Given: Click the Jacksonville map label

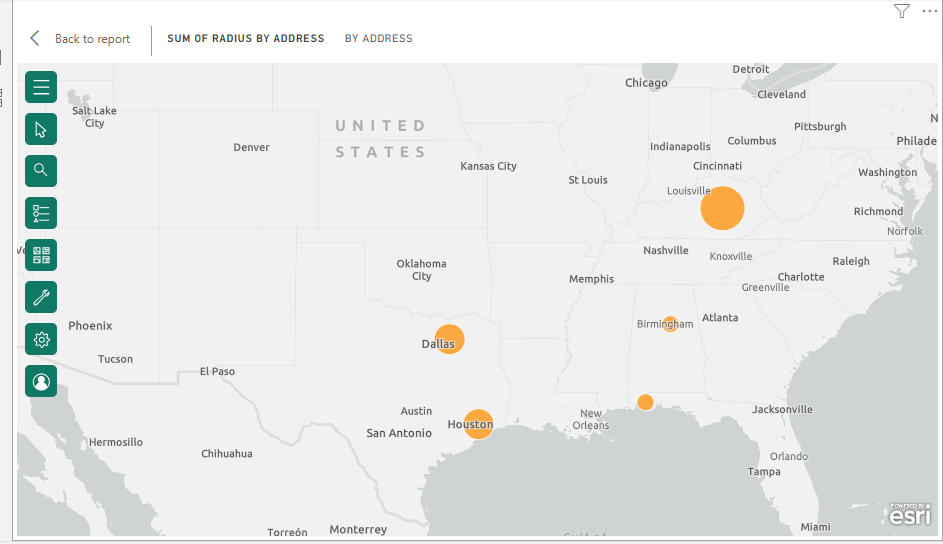Looking at the screenshot, I should point(782,409).
